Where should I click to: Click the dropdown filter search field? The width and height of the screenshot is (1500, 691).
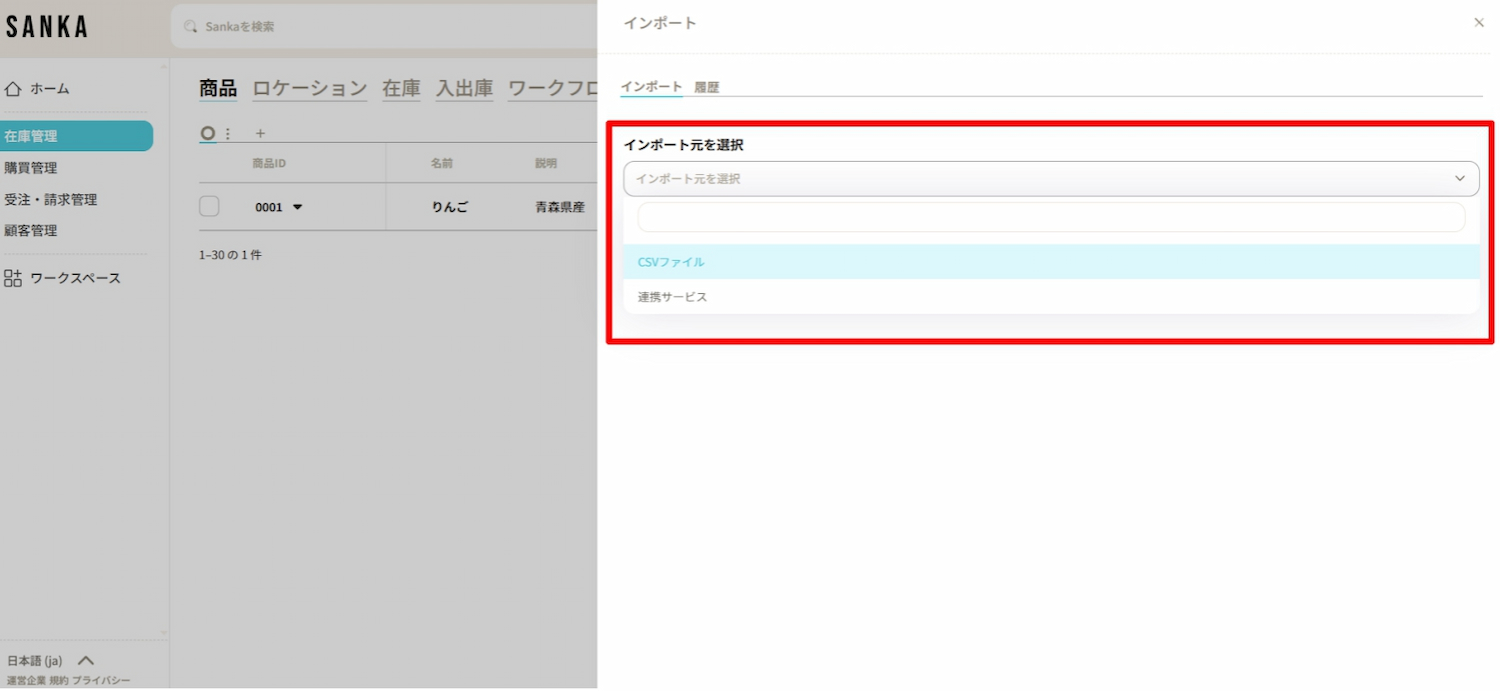tap(1050, 217)
